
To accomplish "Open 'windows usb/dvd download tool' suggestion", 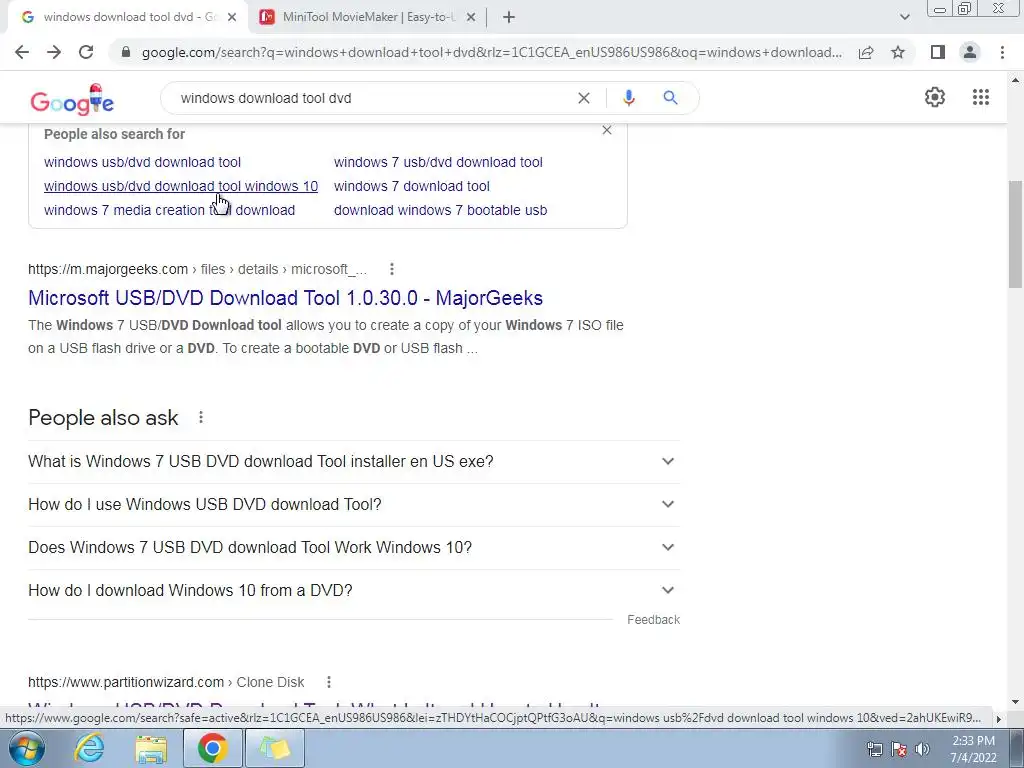I will 142,162.
